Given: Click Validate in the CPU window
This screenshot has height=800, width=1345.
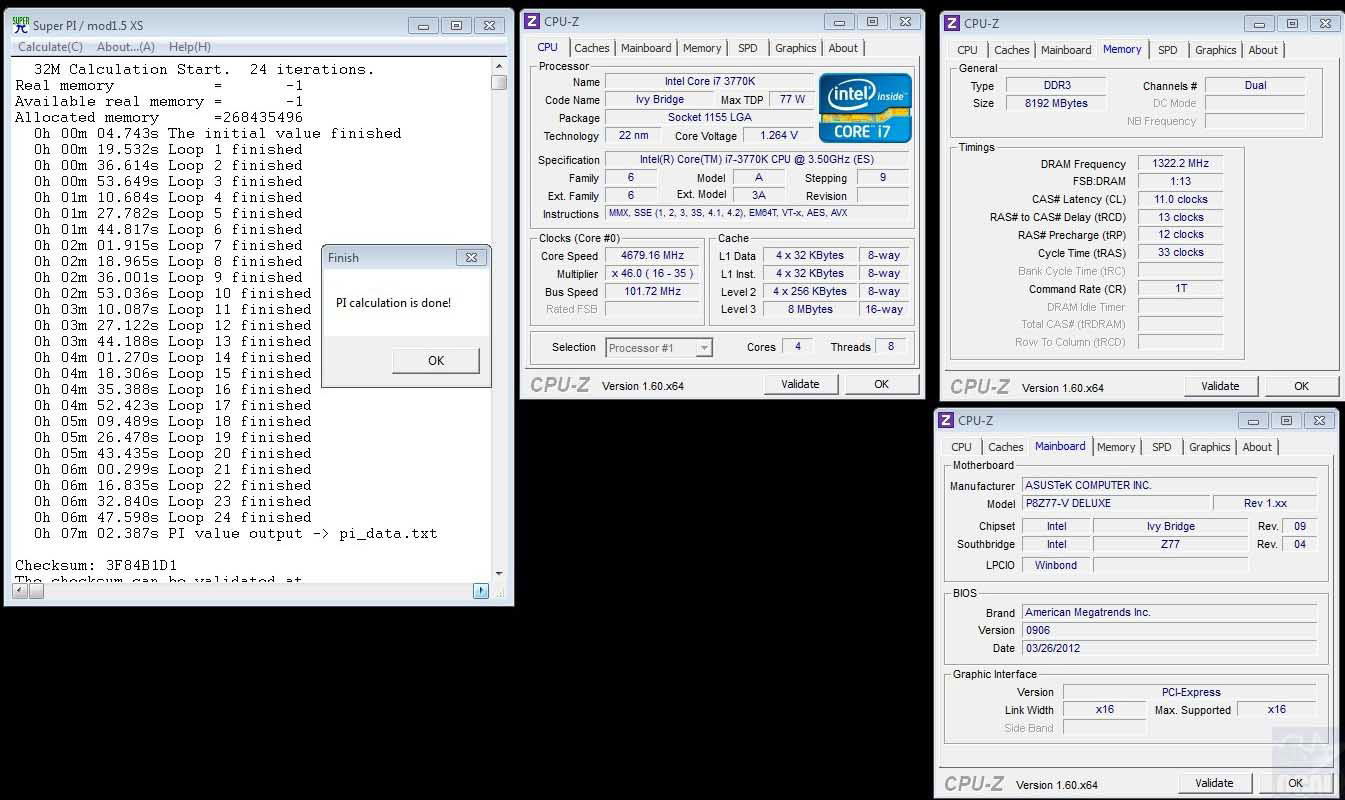Looking at the screenshot, I should [x=800, y=384].
